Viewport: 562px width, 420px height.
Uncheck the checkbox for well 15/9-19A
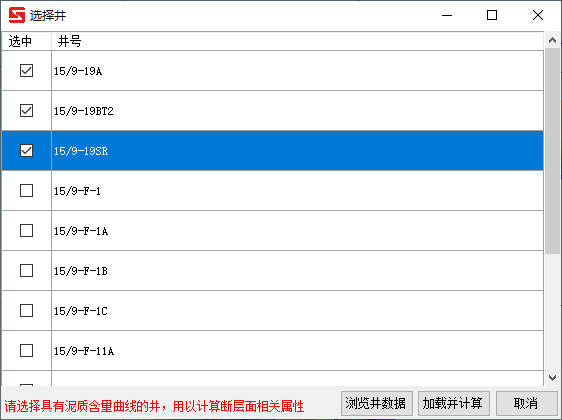click(27, 71)
